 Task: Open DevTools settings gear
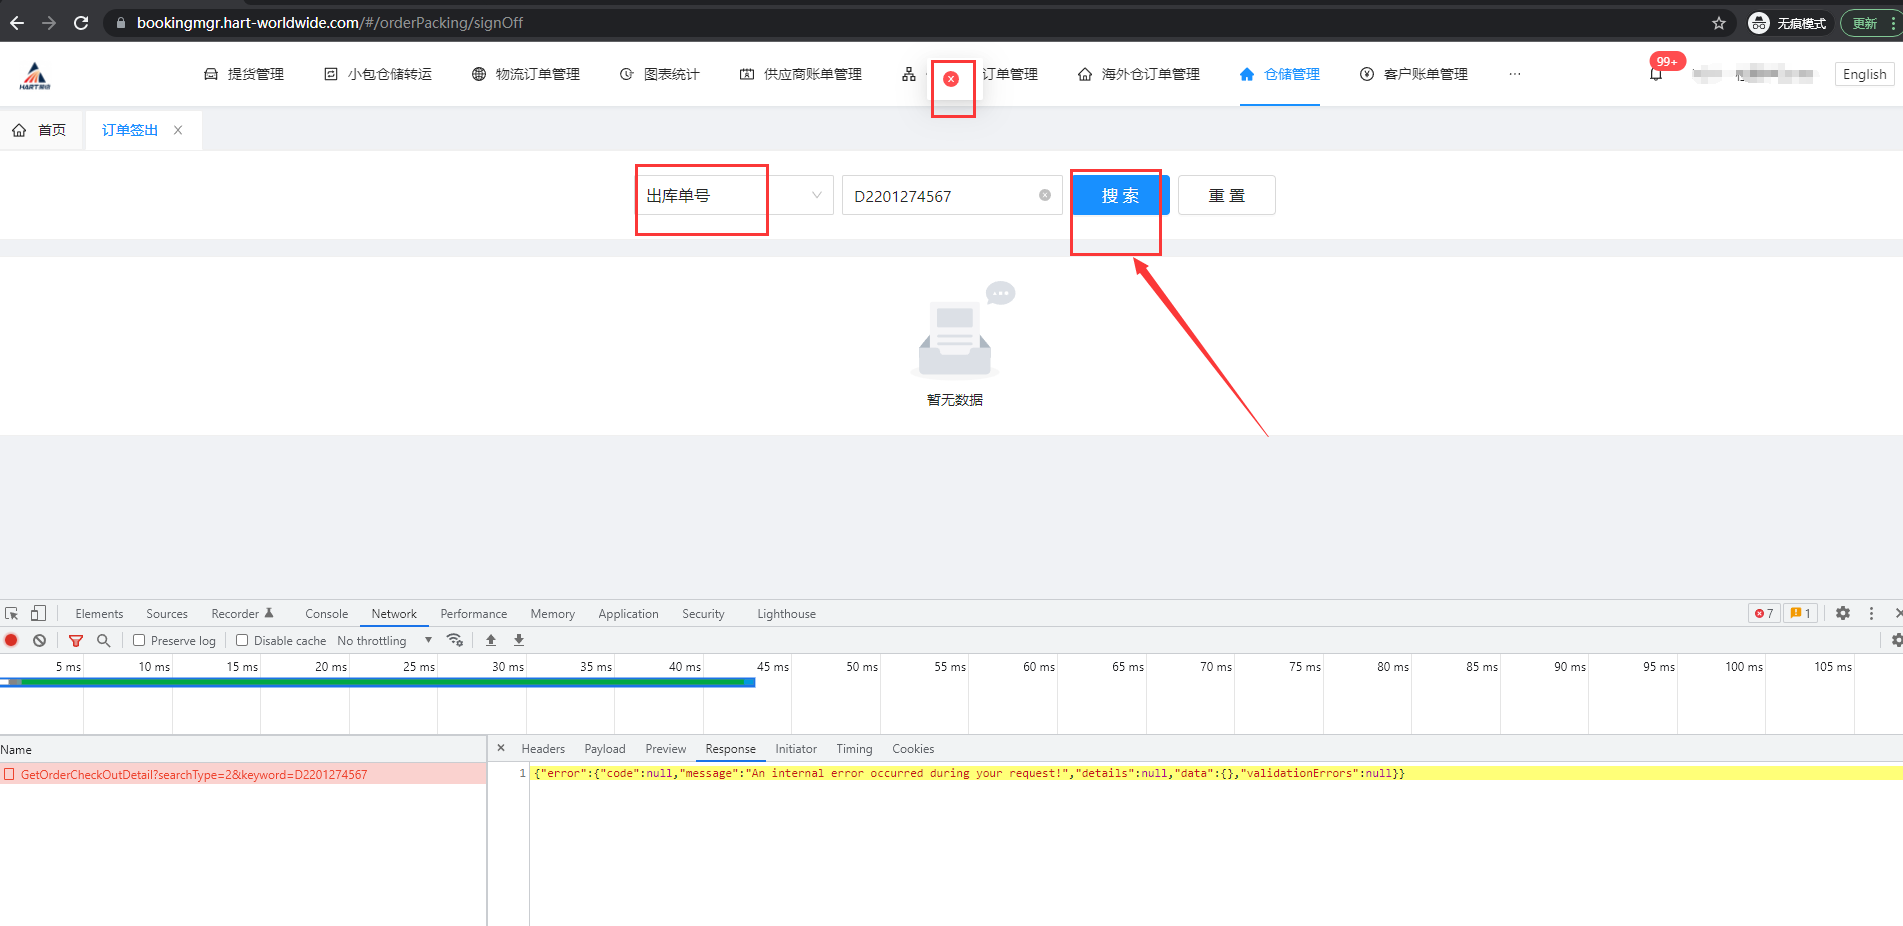(1843, 613)
